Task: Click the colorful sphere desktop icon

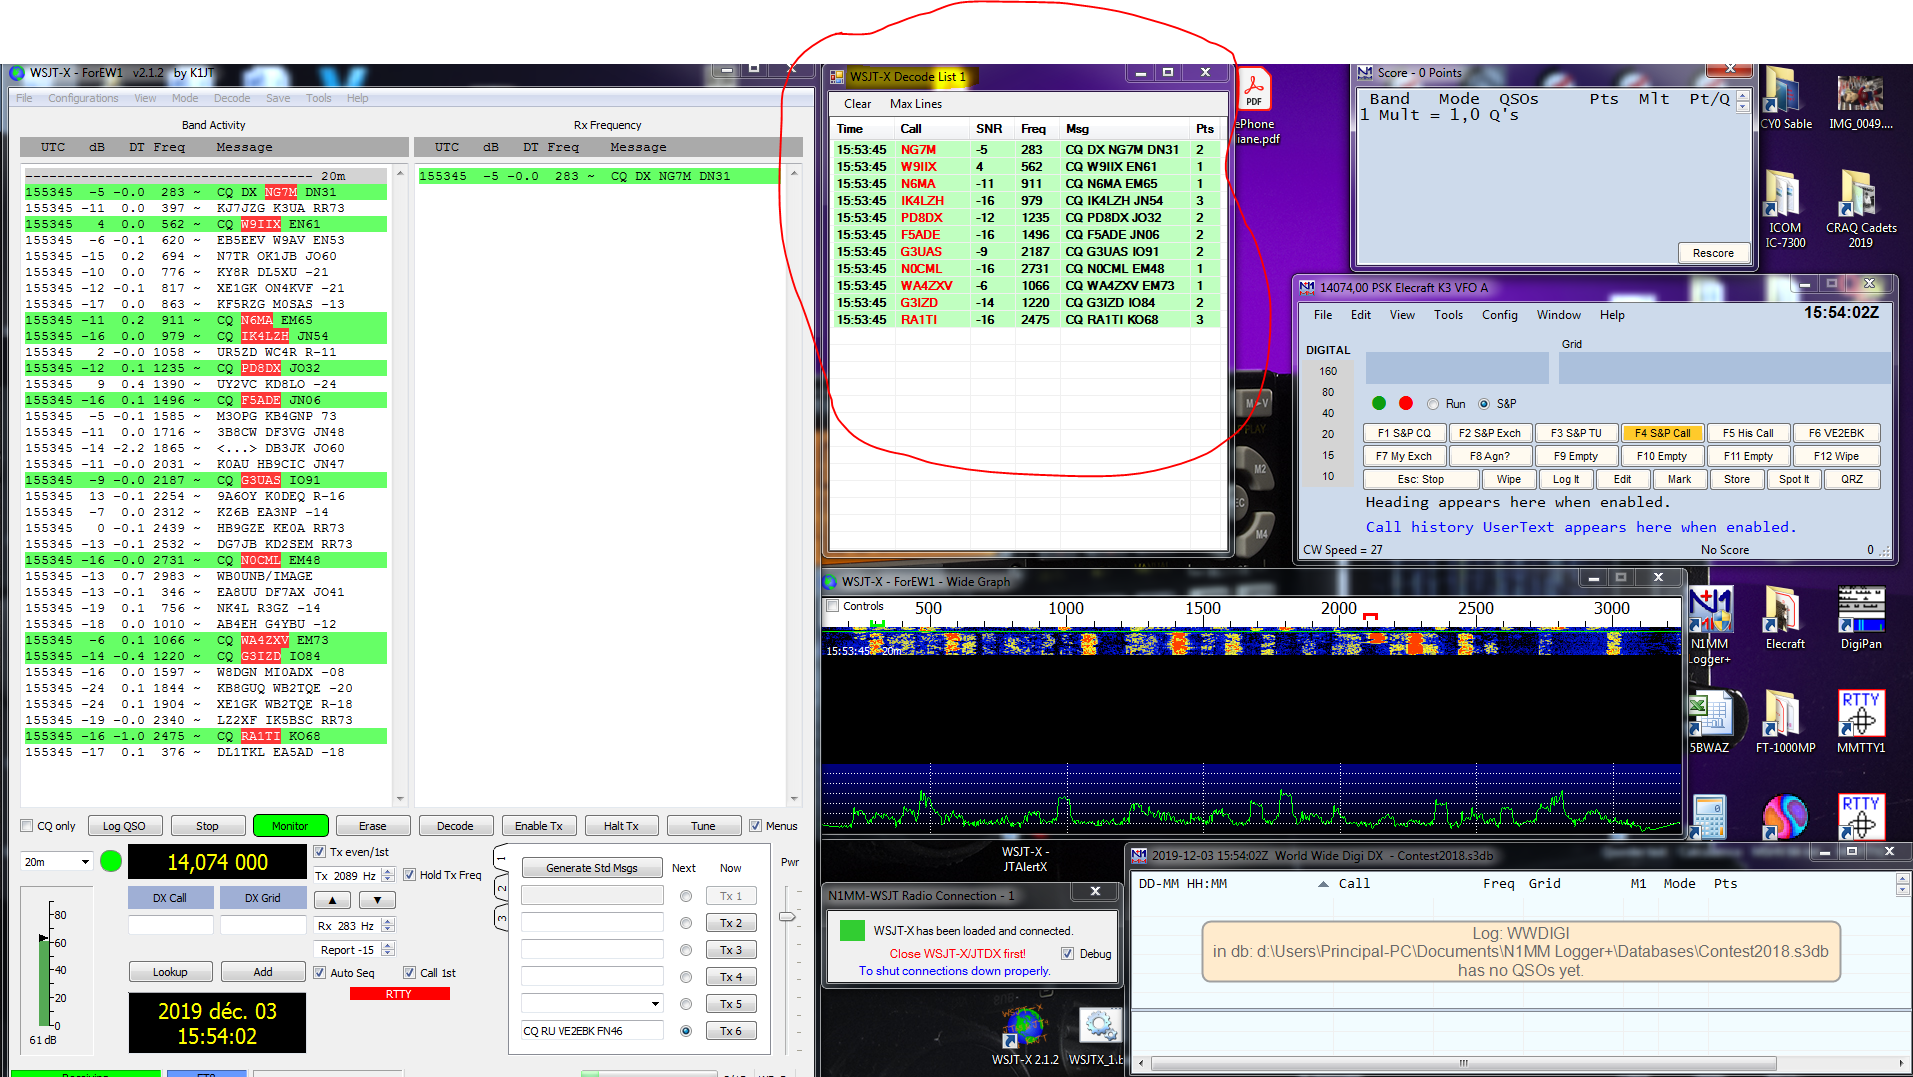Action: [1785, 816]
